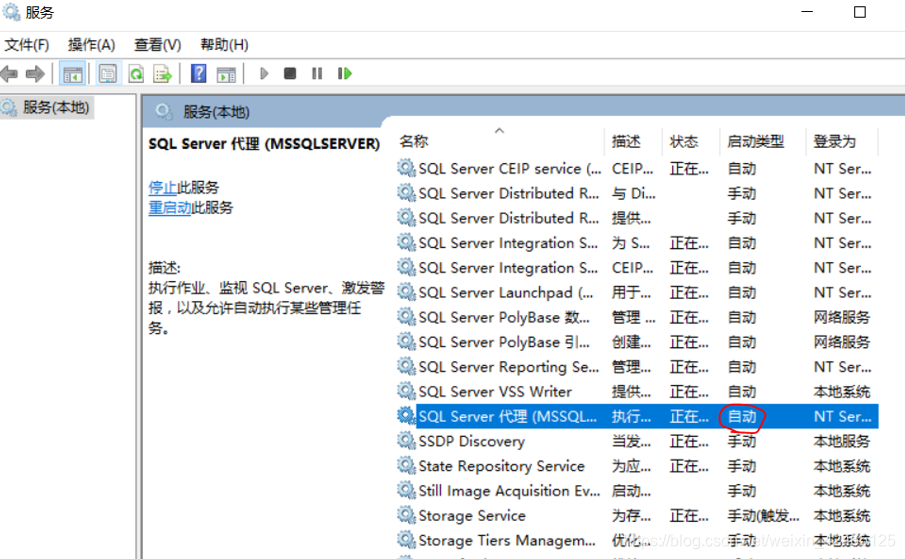
Task: Select the Still Image Acquisition Ev... row
Action: [637, 491]
